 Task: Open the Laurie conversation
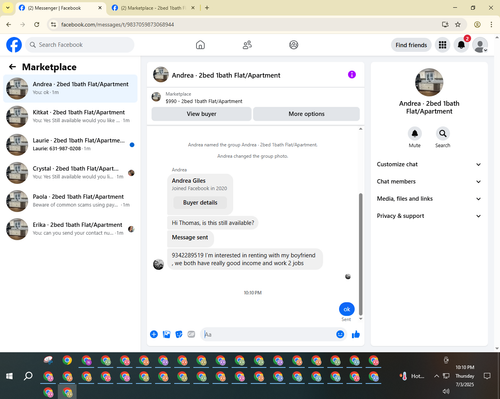pos(70,145)
